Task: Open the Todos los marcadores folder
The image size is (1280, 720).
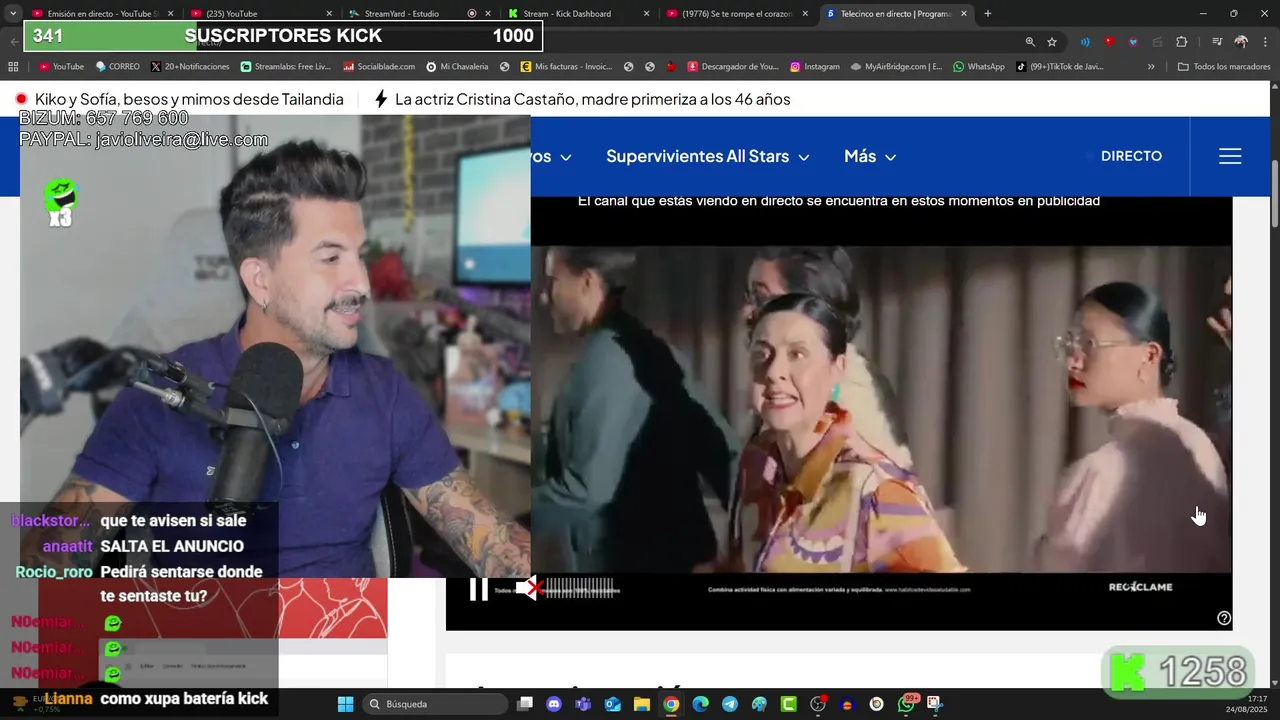Action: point(1224,67)
